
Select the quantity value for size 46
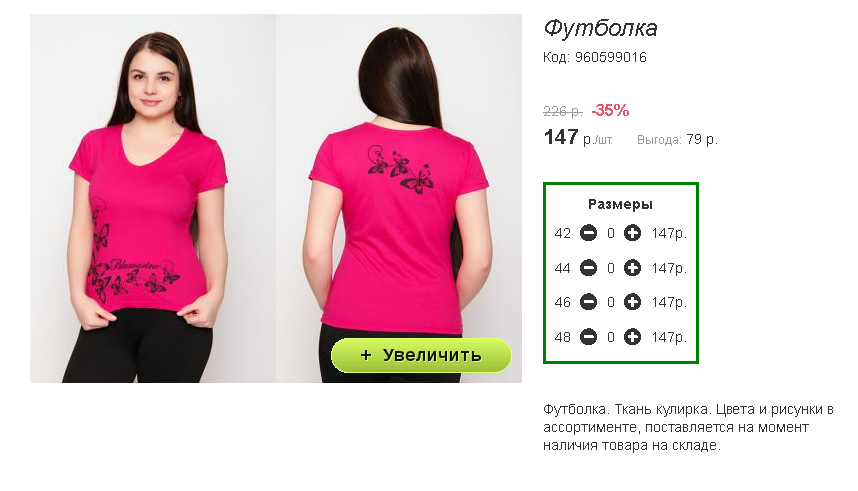pos(611,303)
